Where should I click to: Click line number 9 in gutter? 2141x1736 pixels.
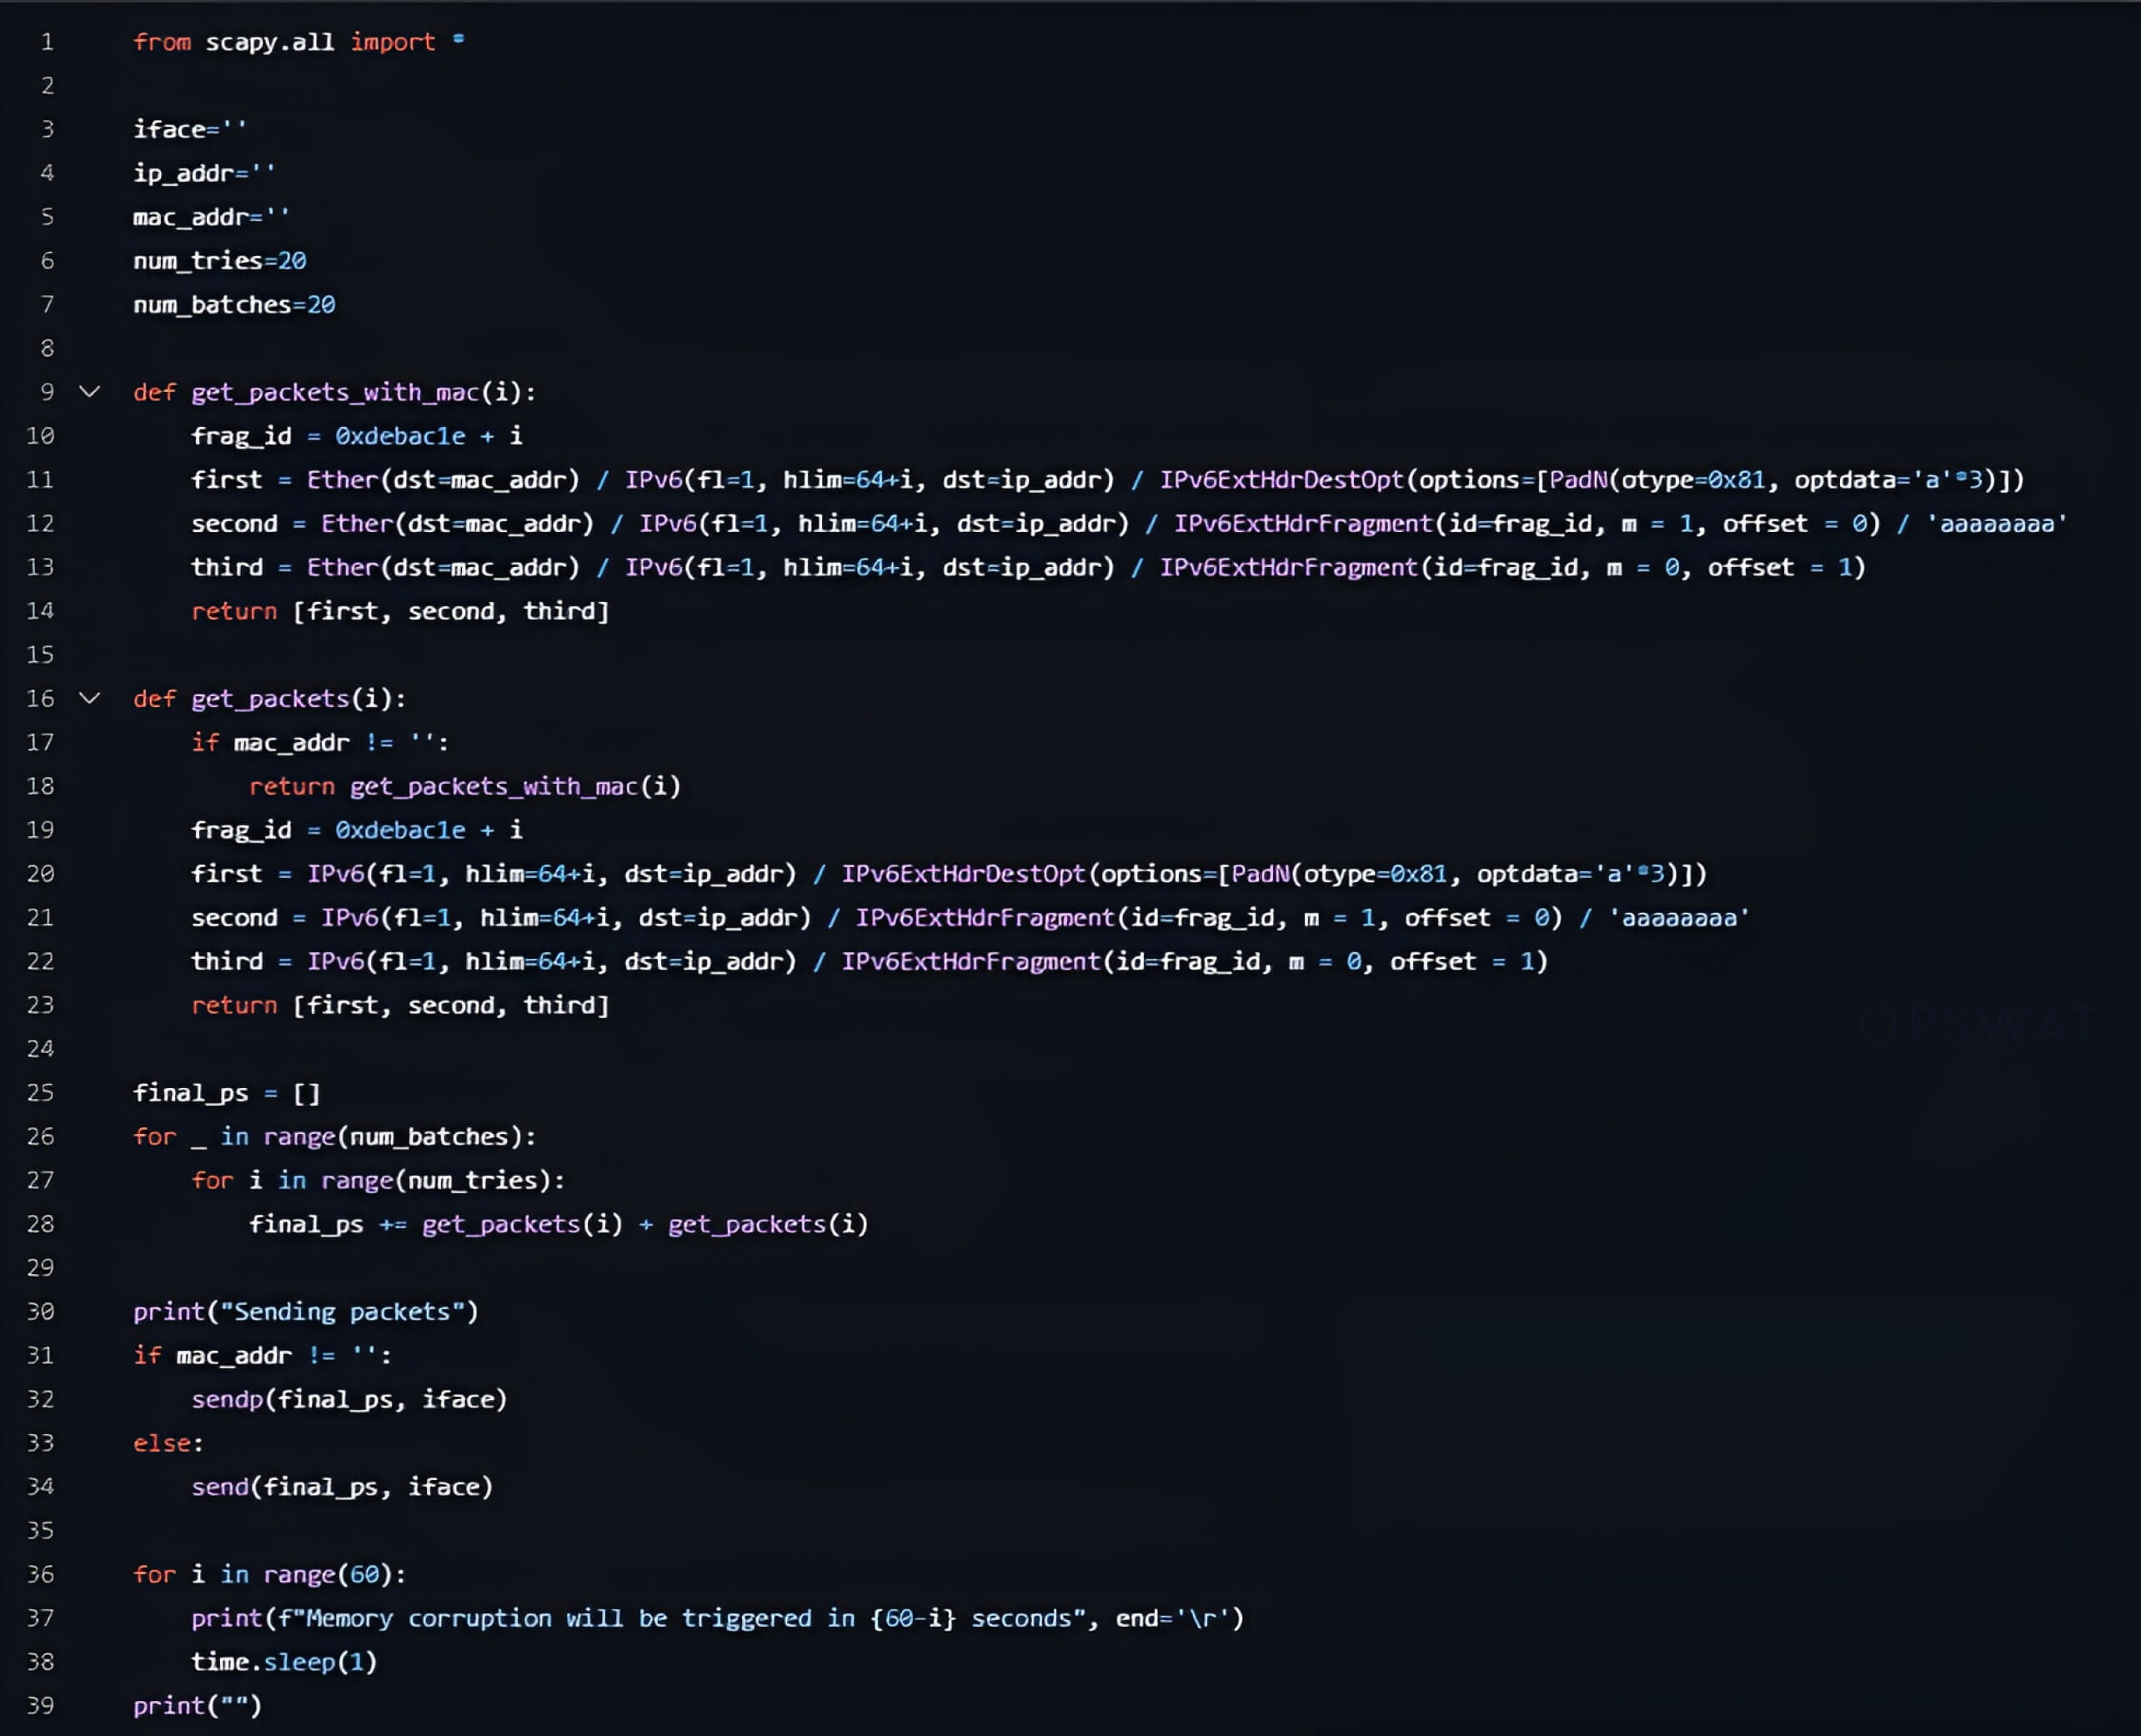(46, 392)
